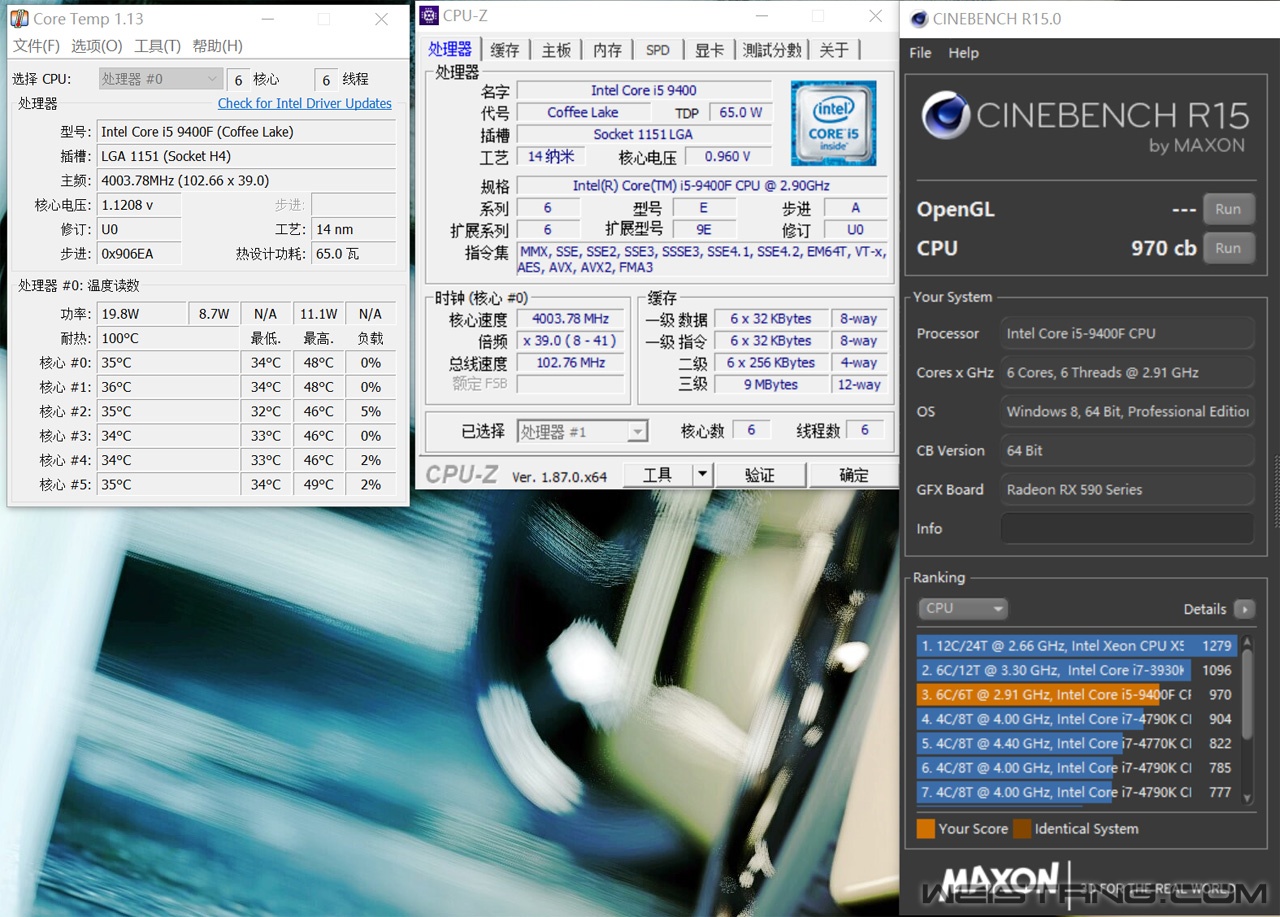Open the Help menu in Cinebench
This screenshot has width=1280, height=917.
pyautogui.click(x=963, y=53)
